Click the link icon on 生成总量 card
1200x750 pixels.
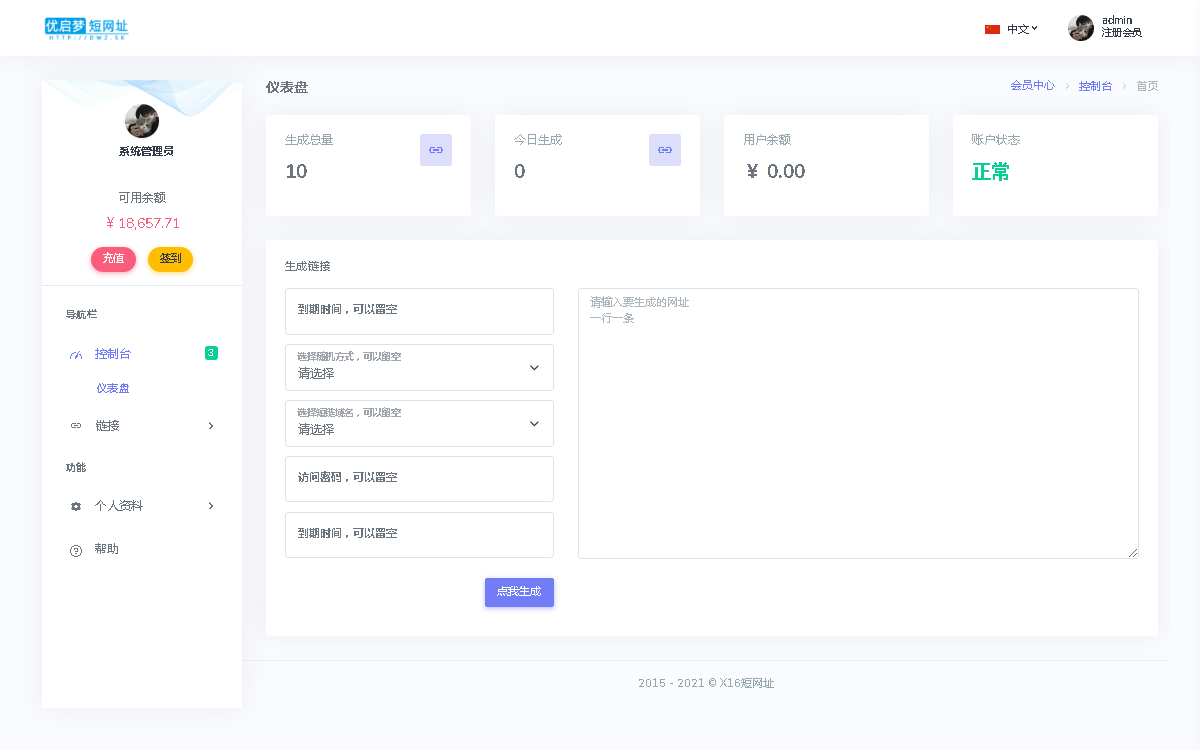436,150
